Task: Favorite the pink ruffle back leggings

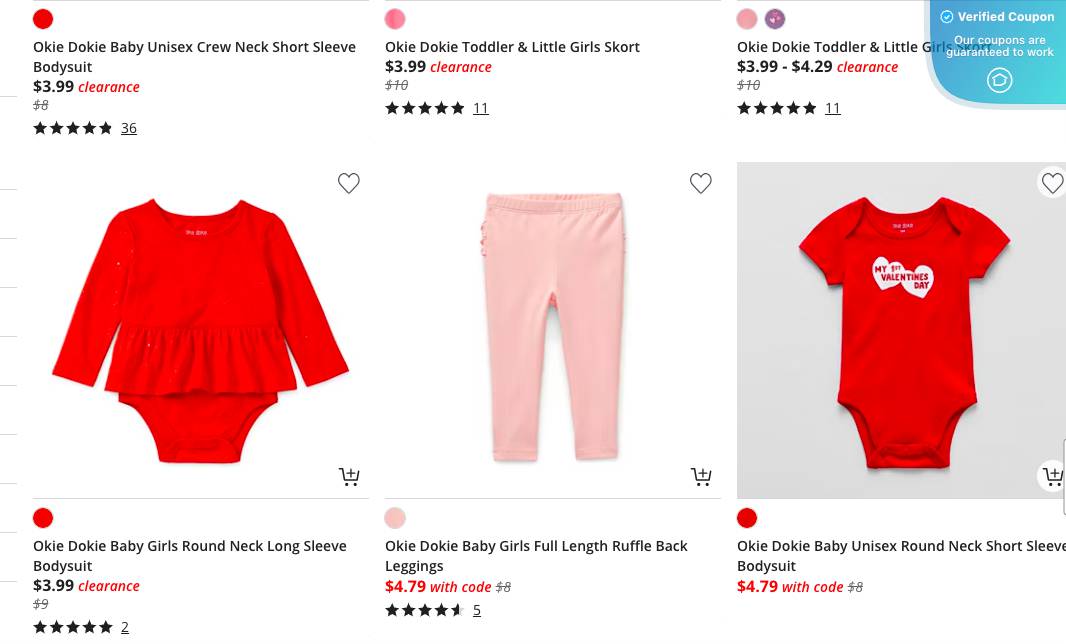Action: point(701,184)
